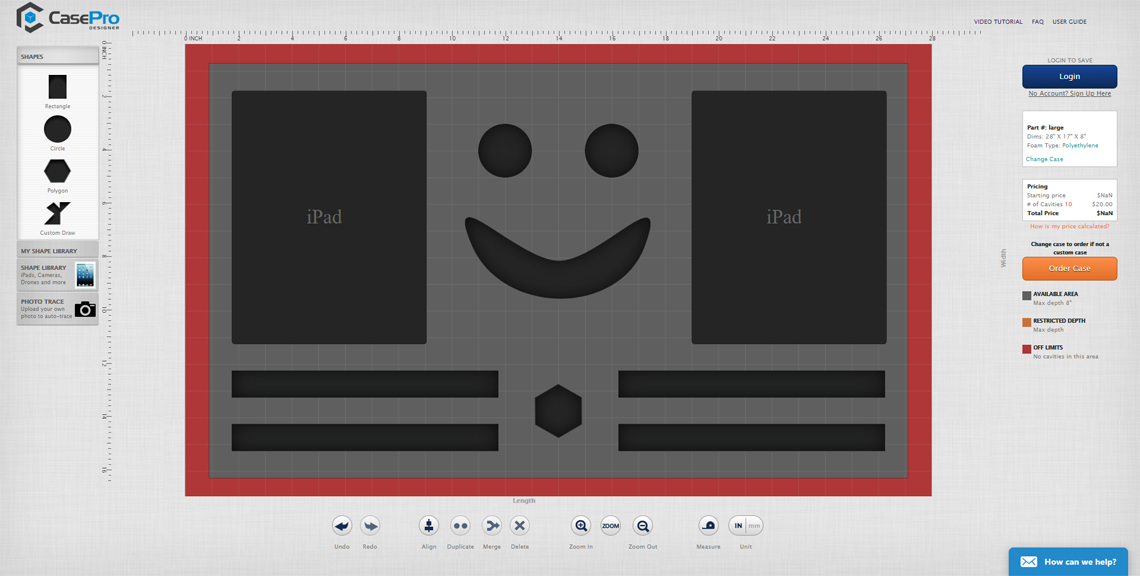Toggle unit between IN and mm
The height and width of the screenshot is (576, 1140).
coord(746,525)
